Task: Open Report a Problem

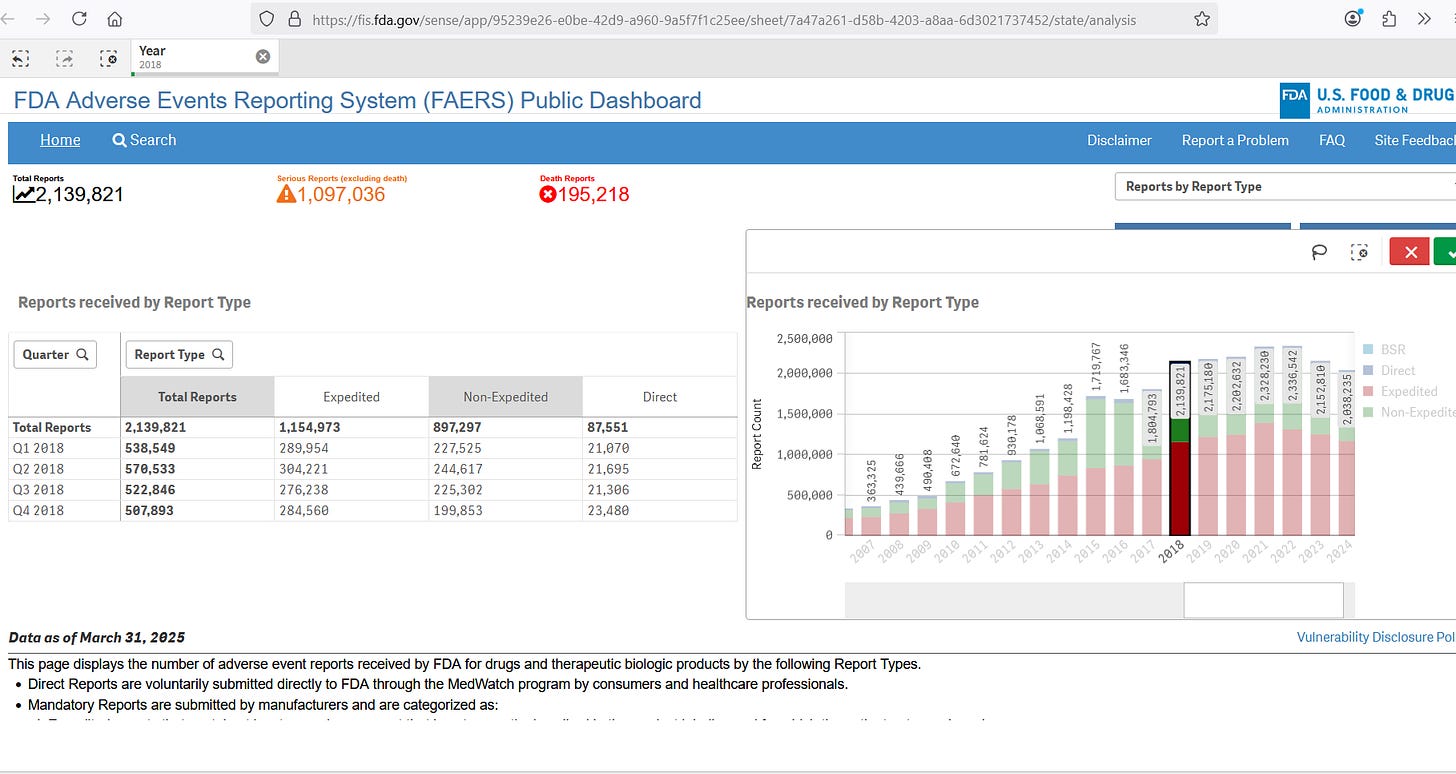Action: [1235, 140]
